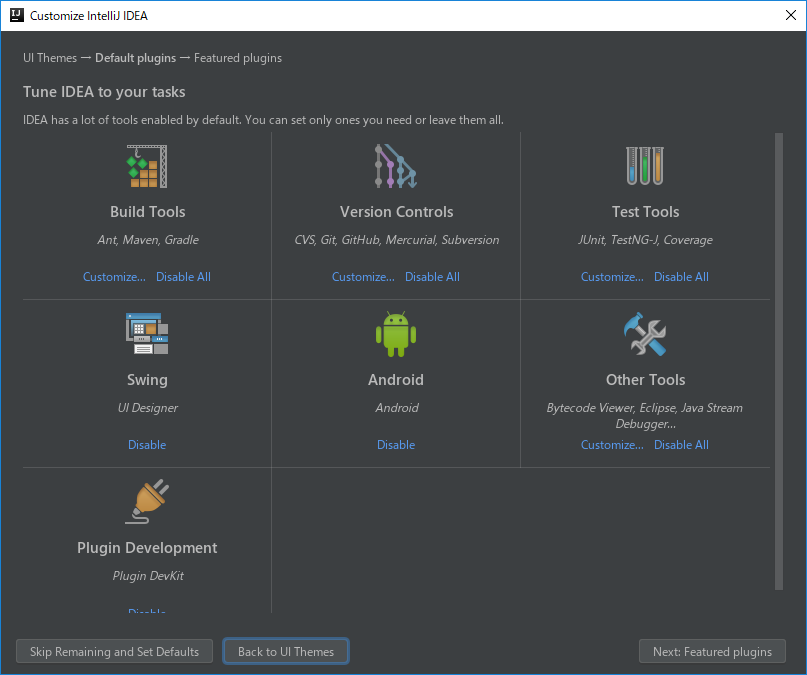Close the Customize IntelliJ IDEA dialog
The image size is (807, 675).
[x=791, y=15]
